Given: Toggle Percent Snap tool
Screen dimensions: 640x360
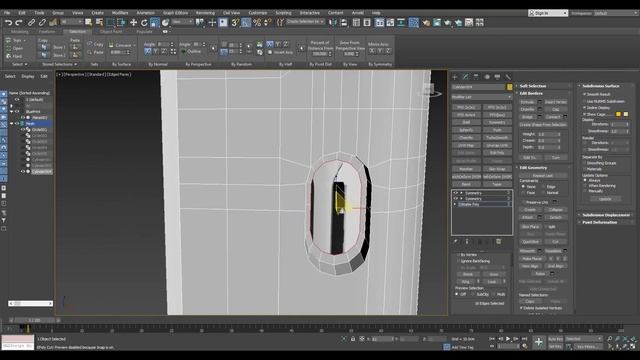Looking at the screenshot, I should click(257, 22).
